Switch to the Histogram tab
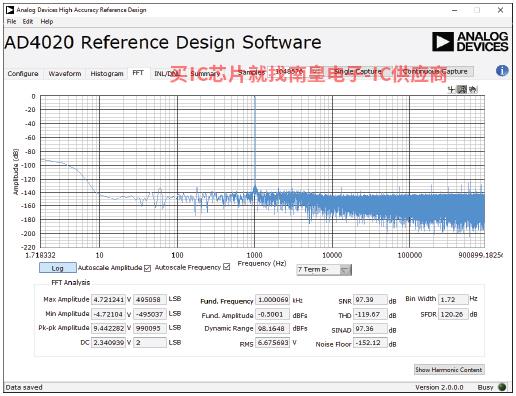 tap(107, 73)
